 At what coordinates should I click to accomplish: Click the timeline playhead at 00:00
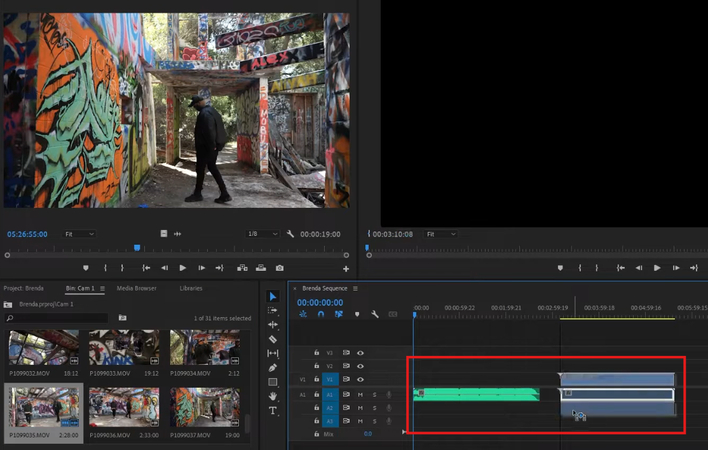[x=415, y=315]
